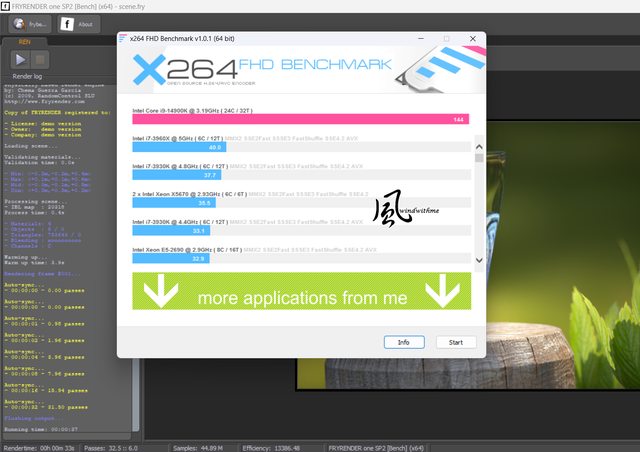Screen dimensions: 640x452
Task: Maximize the x264 FHD Benchmark window
Action: 446,39
